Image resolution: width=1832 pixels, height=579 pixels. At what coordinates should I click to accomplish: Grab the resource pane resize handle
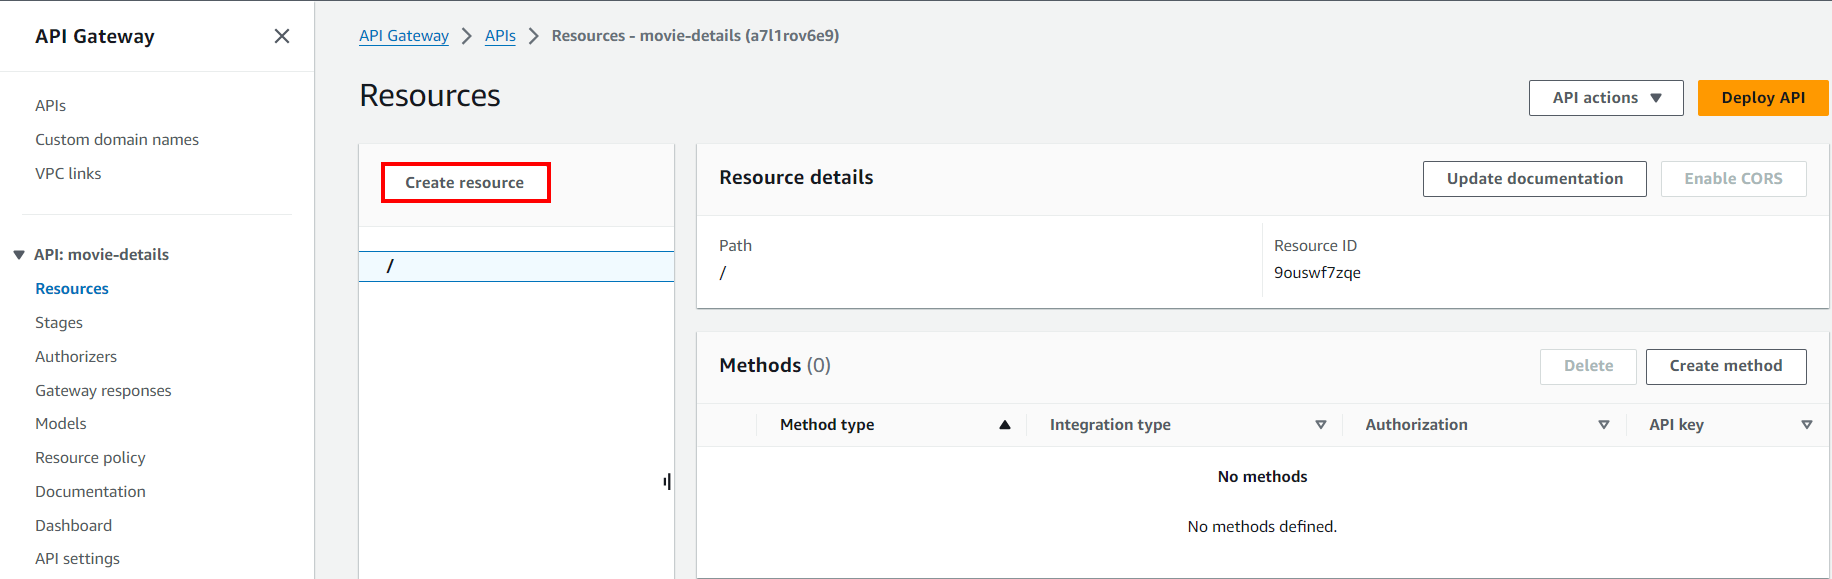[x=667, y=482]
